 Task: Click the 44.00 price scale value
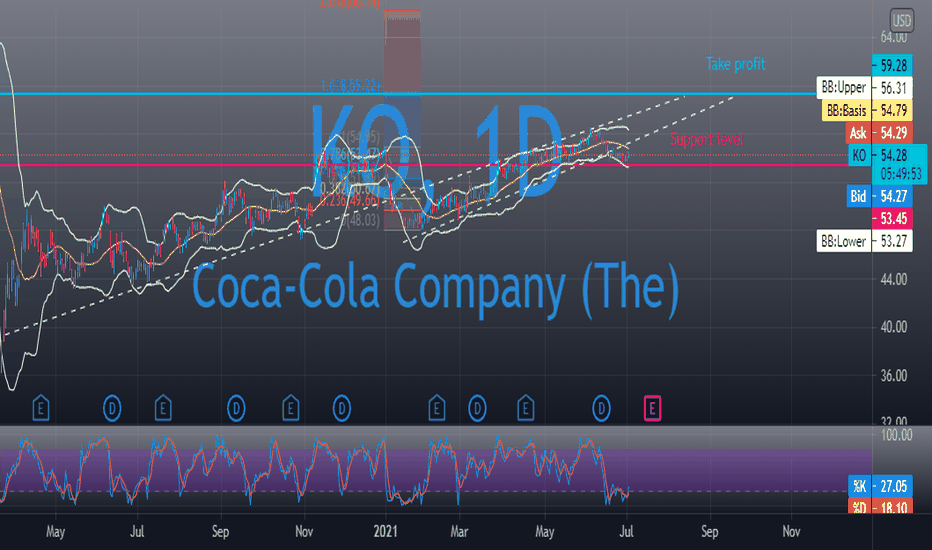coord(893,279)
